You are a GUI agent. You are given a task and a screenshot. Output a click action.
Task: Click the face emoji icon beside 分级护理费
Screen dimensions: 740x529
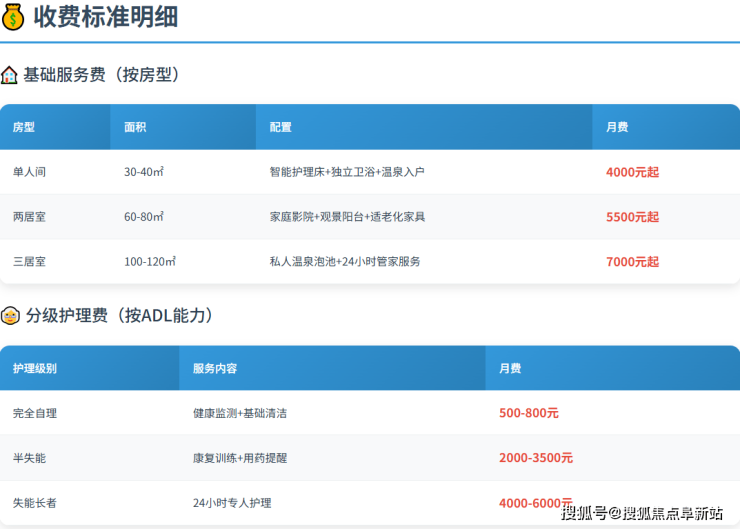coord(10,316)
